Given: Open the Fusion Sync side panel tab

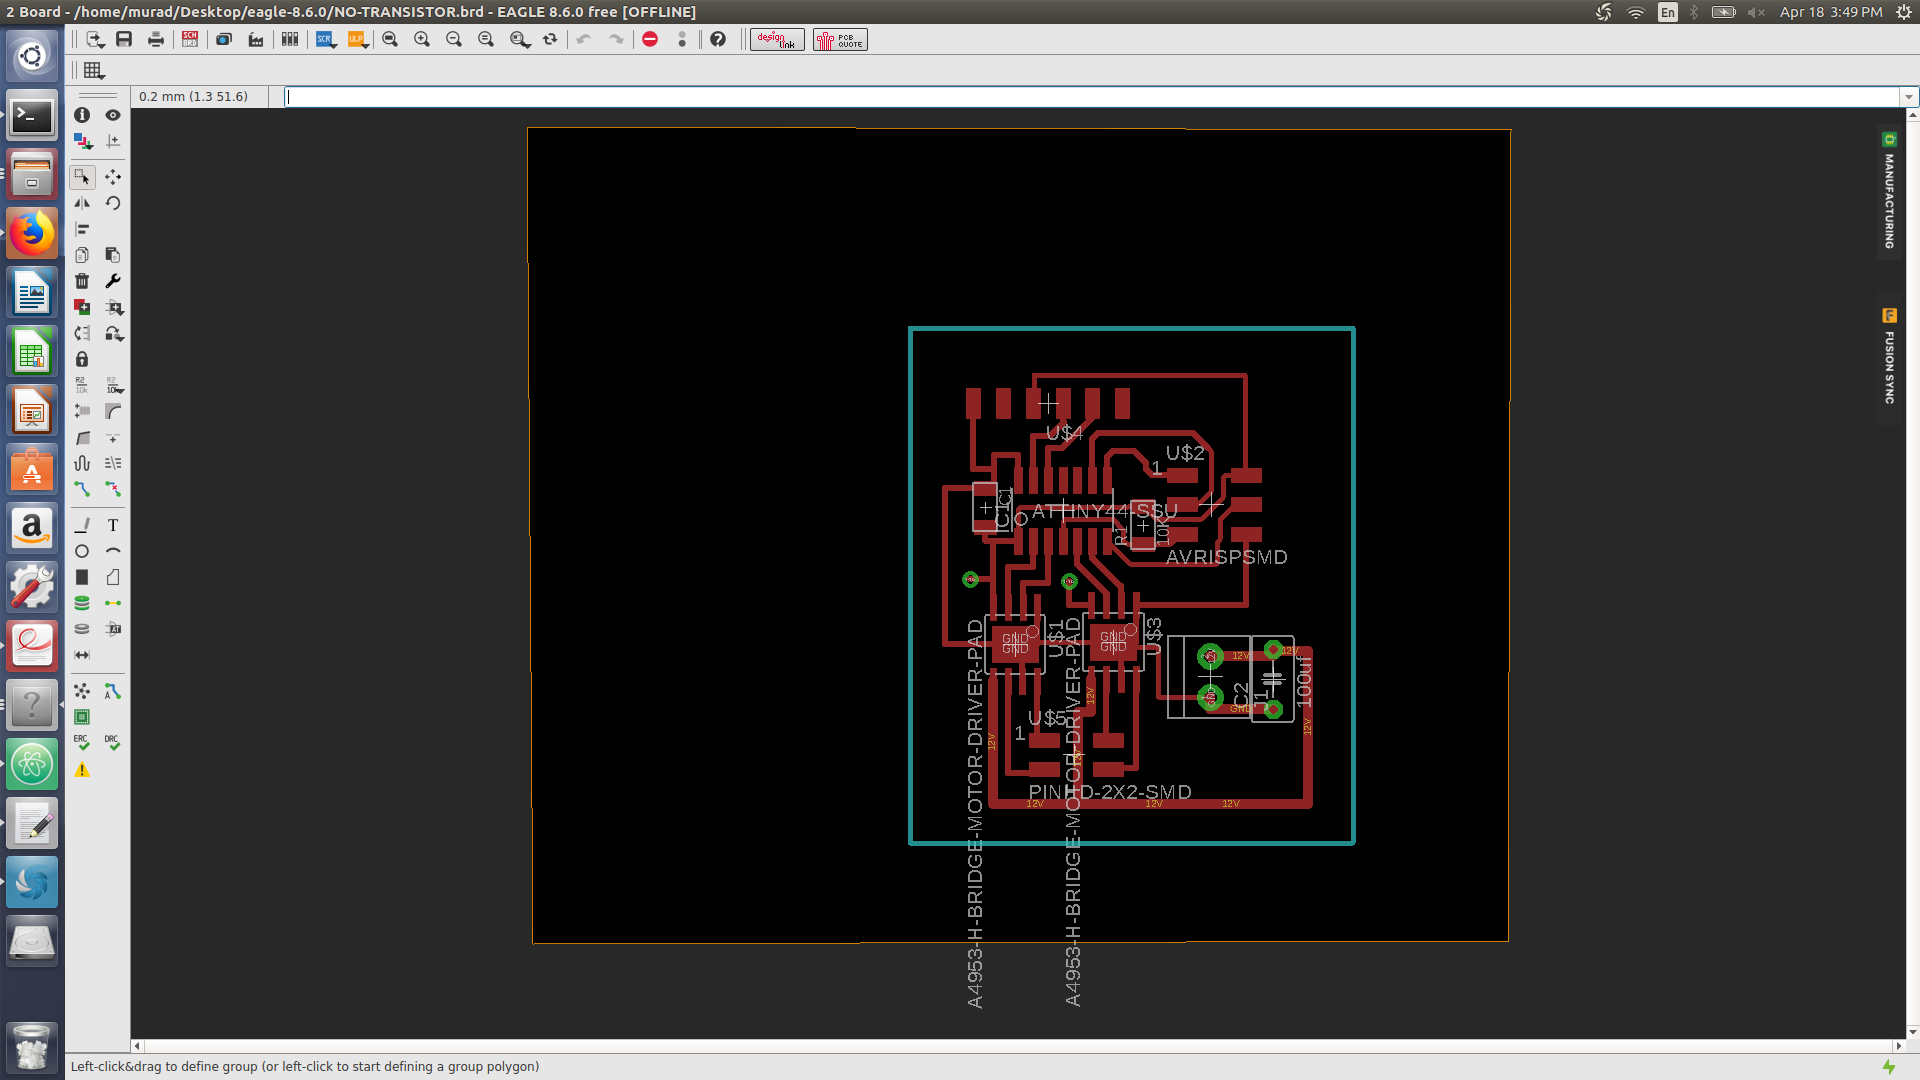Looking at the screenshot, I should tap(1889, 358).
